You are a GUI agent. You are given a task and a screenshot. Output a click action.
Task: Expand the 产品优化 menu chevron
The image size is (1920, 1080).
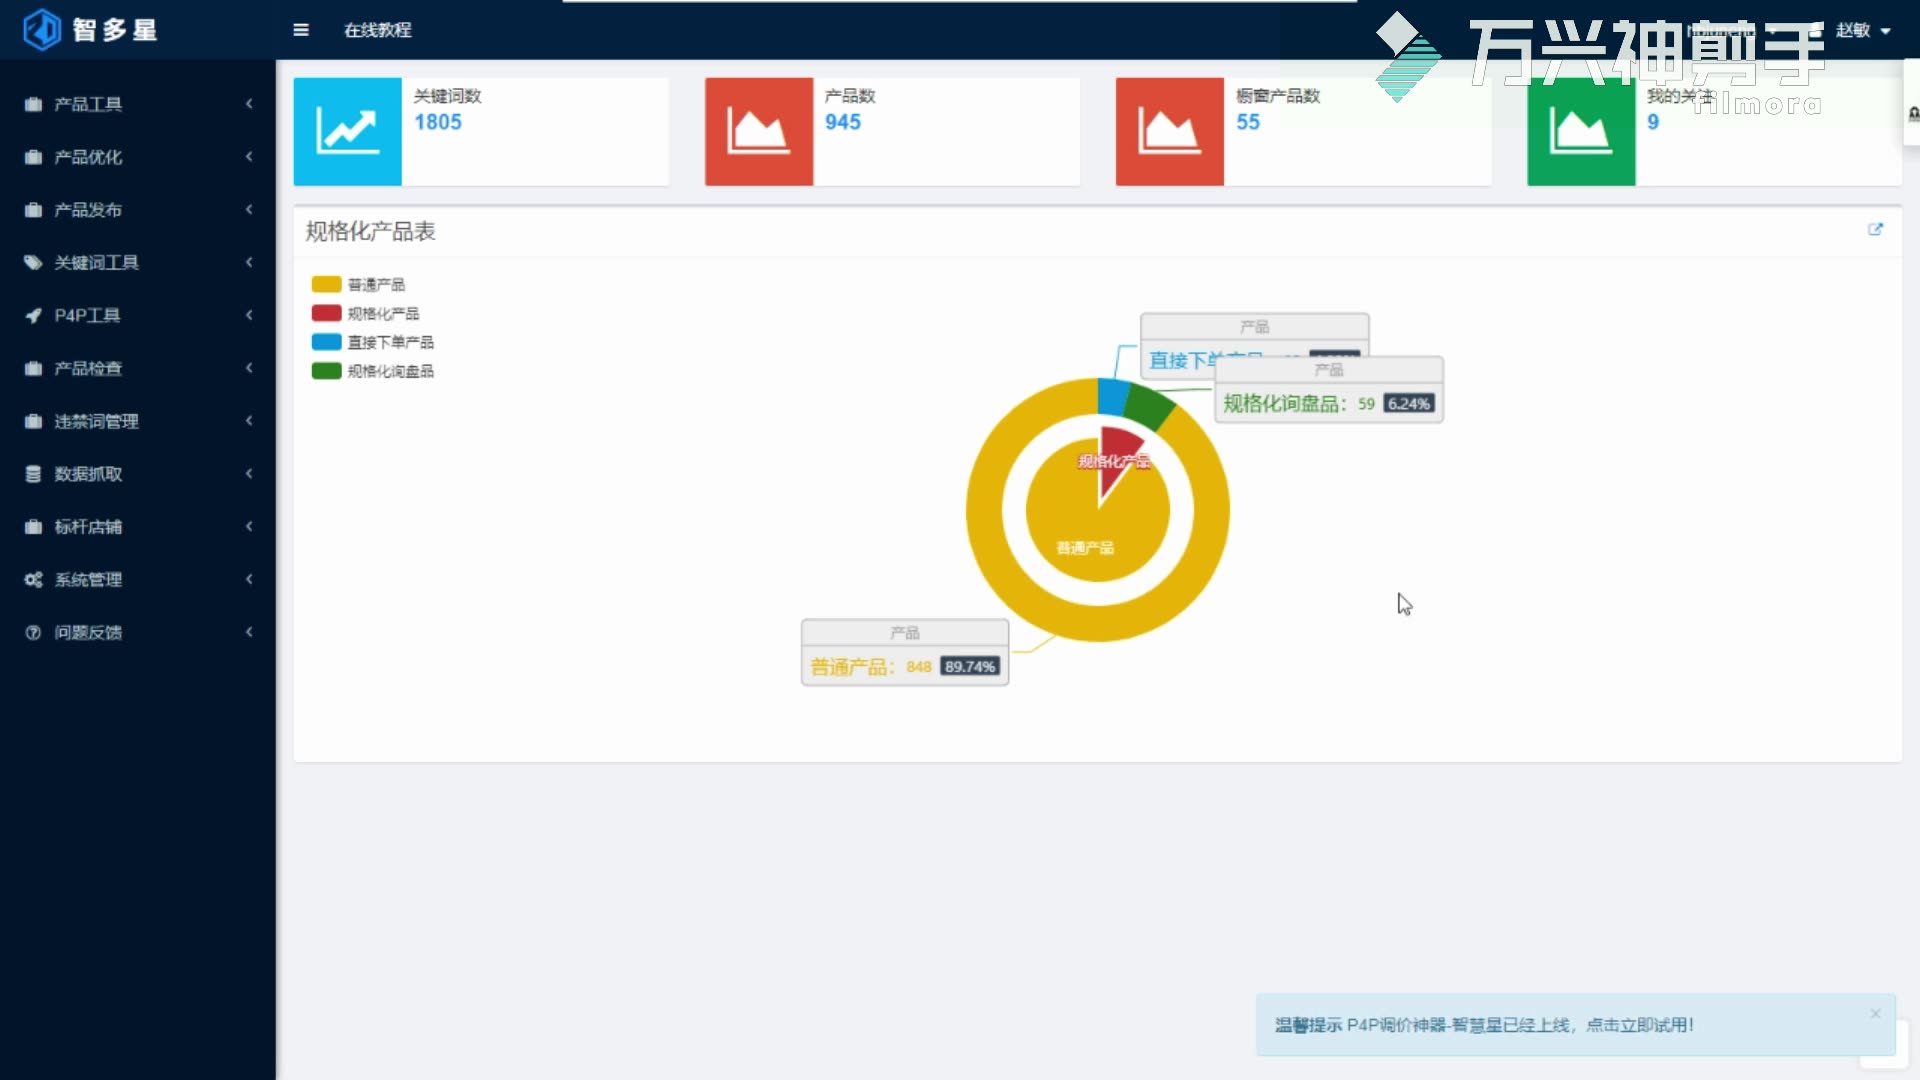[x=249, y=157]
